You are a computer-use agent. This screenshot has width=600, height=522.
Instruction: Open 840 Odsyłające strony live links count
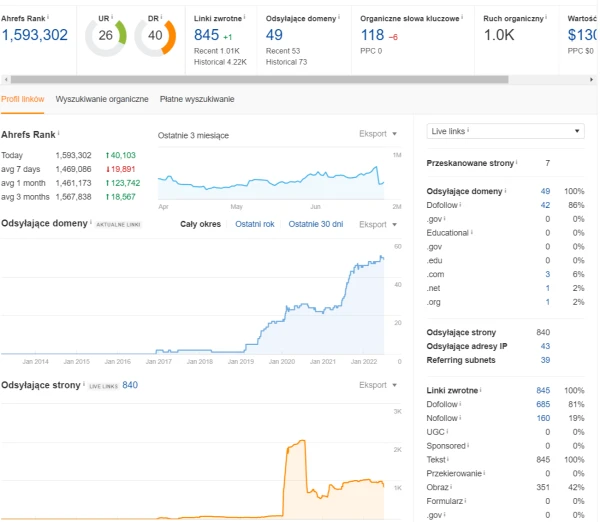[x=130, y=385]
